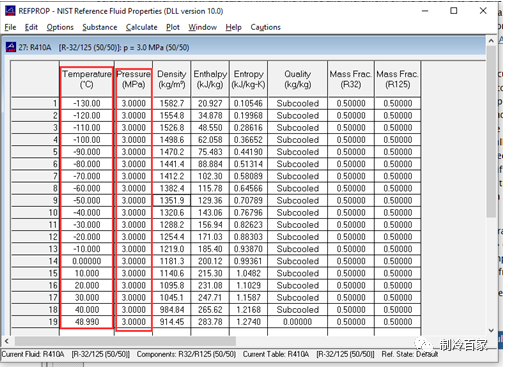Click the vertical scrollbar down arrow

491,330
